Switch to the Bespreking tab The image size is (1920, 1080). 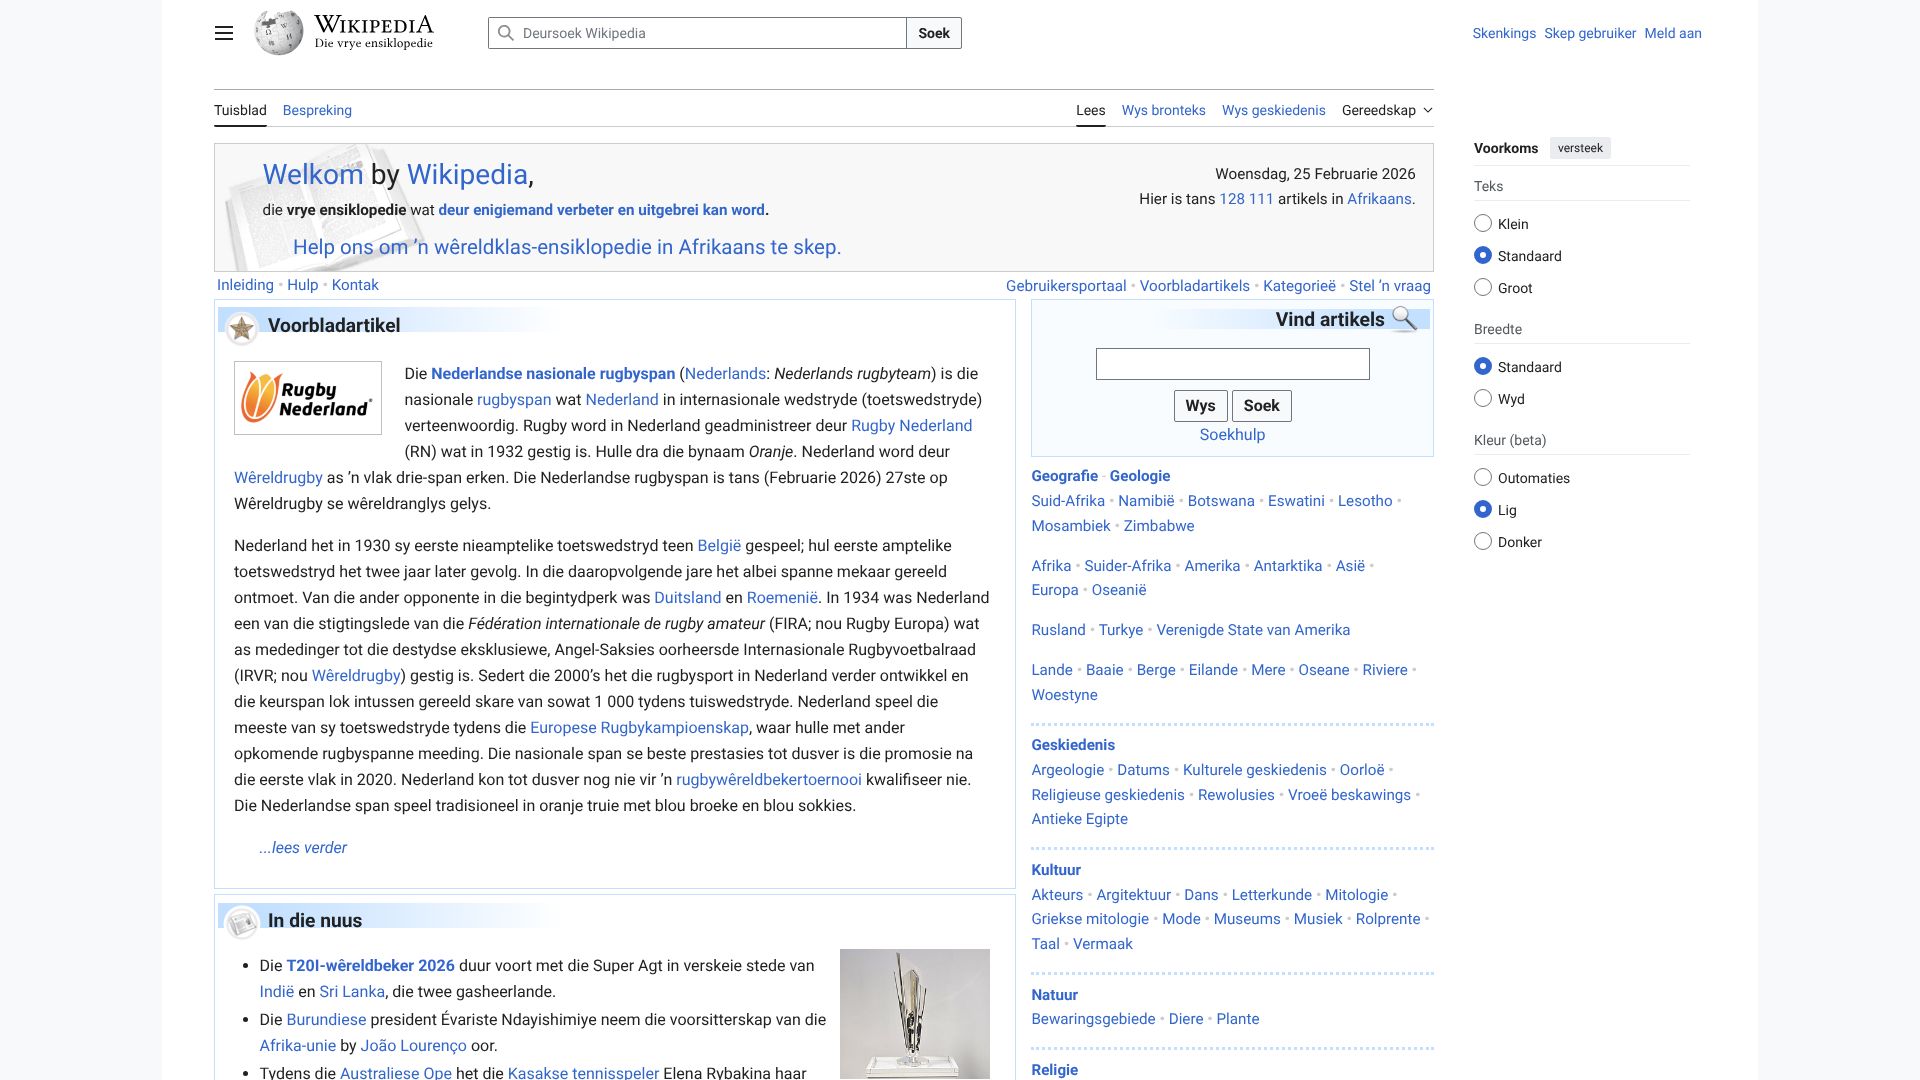point(317,110)
